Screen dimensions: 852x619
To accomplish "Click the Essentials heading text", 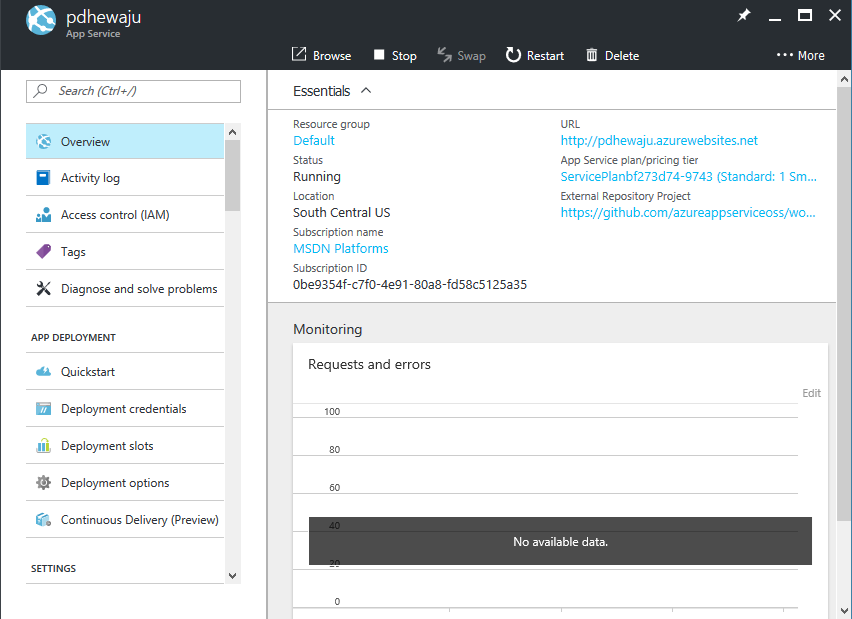I will [322, 91].
